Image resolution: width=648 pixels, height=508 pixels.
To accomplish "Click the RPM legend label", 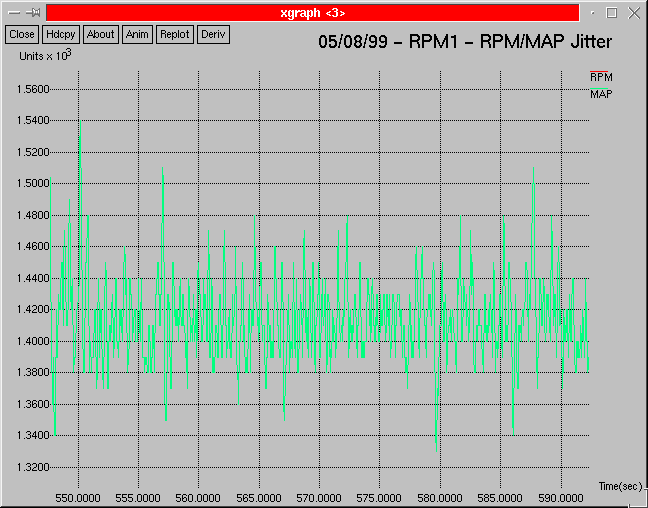I will point(601,77).
